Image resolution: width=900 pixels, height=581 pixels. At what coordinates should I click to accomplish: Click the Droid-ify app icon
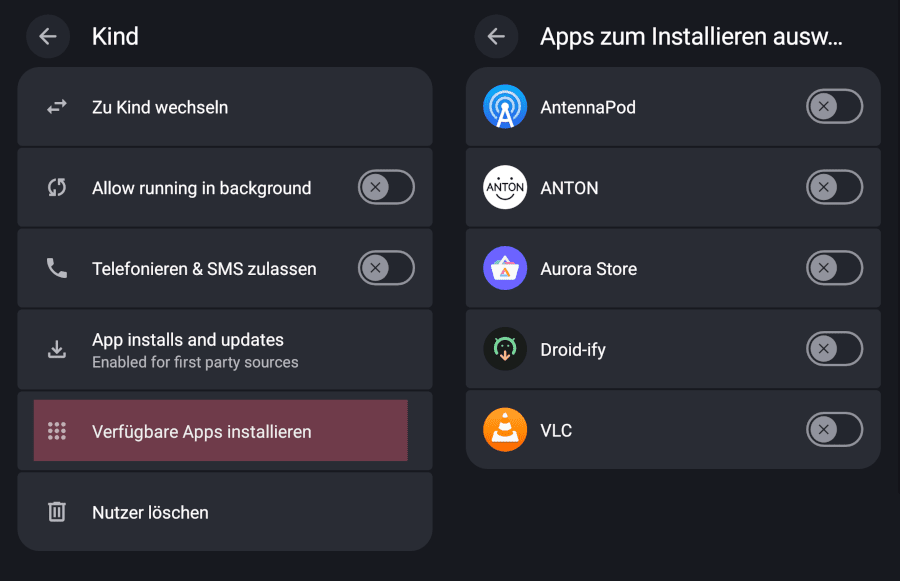click(505, 350)
